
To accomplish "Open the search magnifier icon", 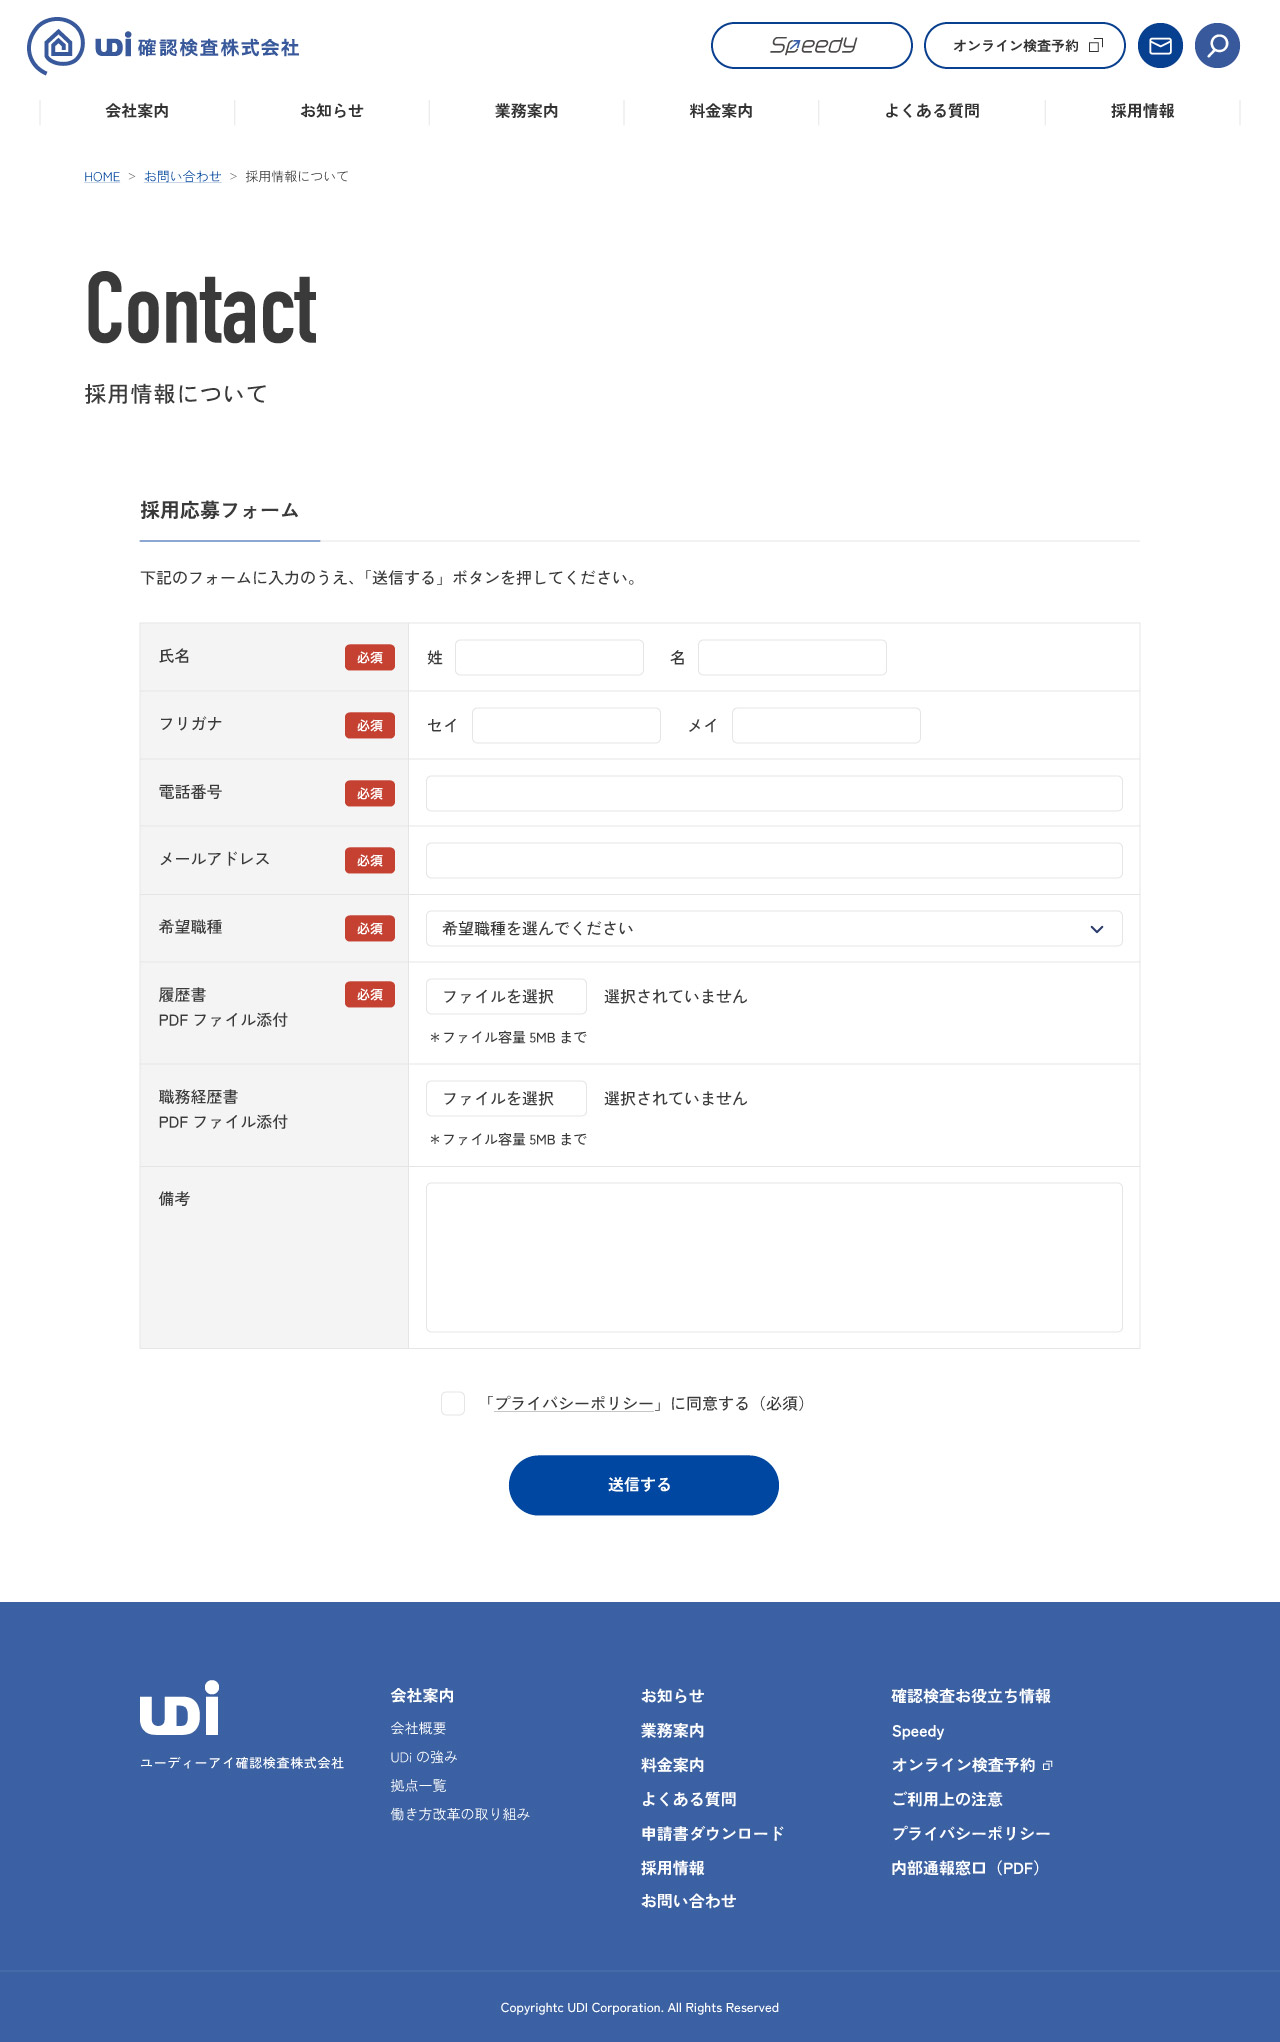I will tap(1217, 46).
